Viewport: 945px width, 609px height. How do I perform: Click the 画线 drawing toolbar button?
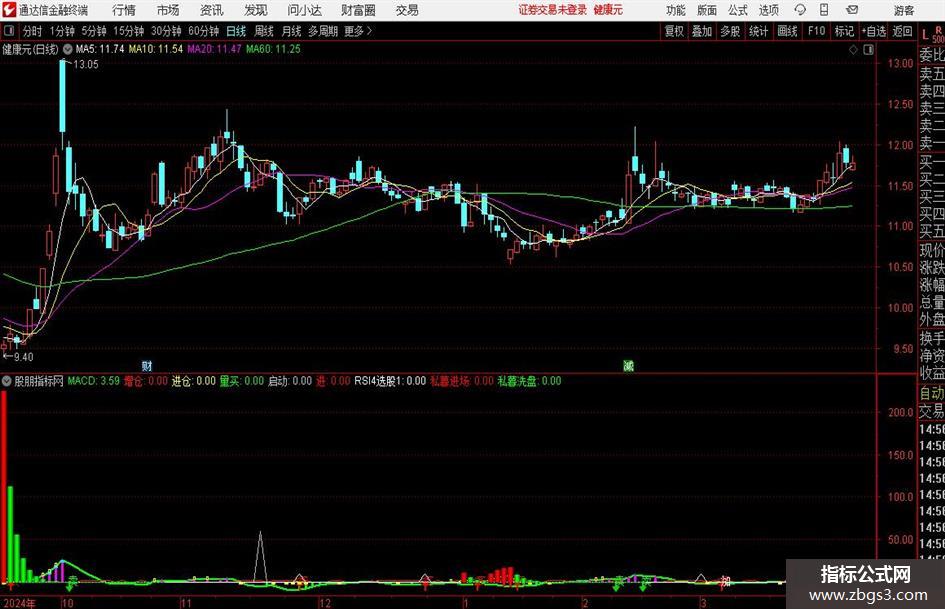(x=787, y=31)
